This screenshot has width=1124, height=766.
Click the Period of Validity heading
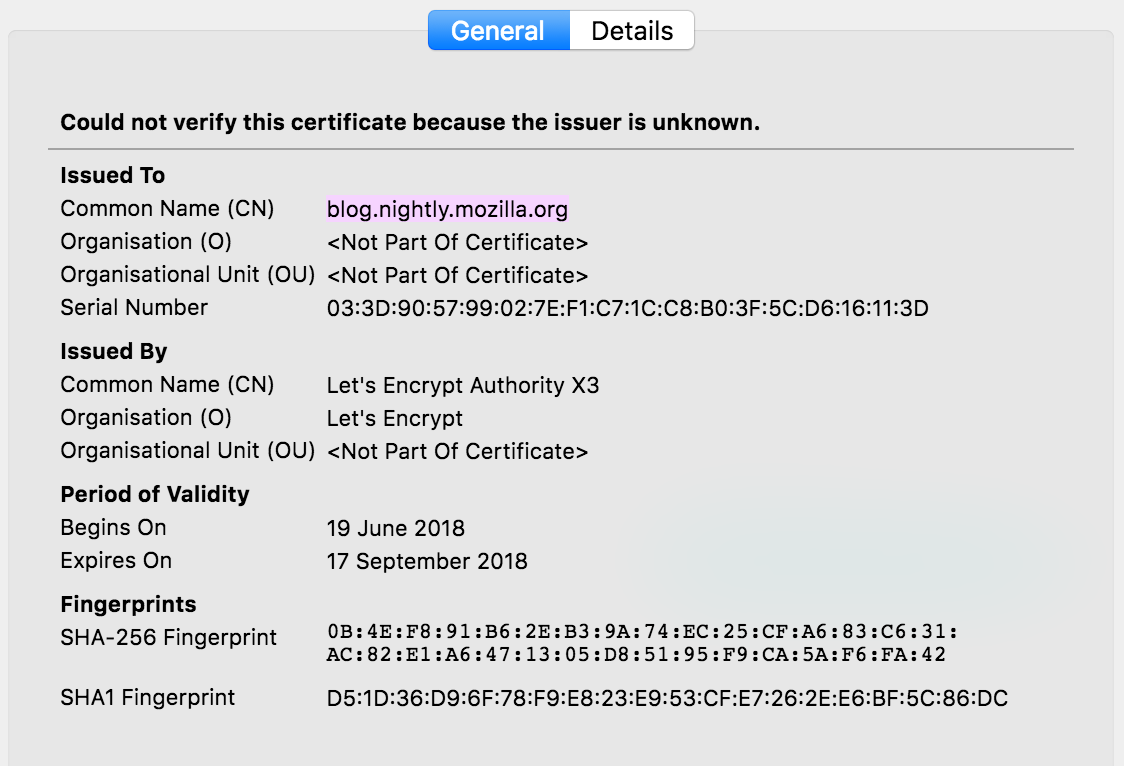[x=155, y=495]
